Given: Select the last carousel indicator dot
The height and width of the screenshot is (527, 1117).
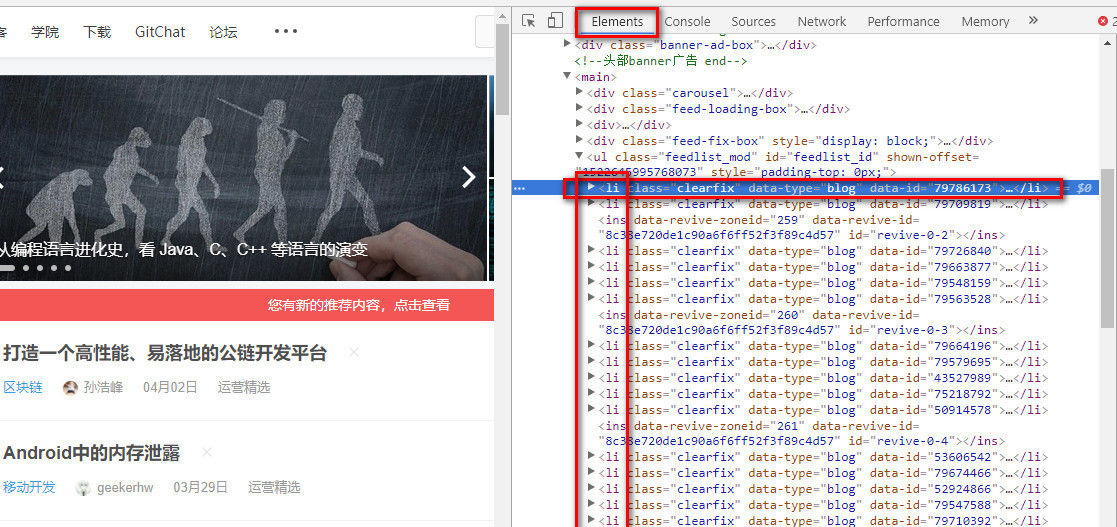Looking at the screenshot, I should pyautogui.click(x=68, y=268).
